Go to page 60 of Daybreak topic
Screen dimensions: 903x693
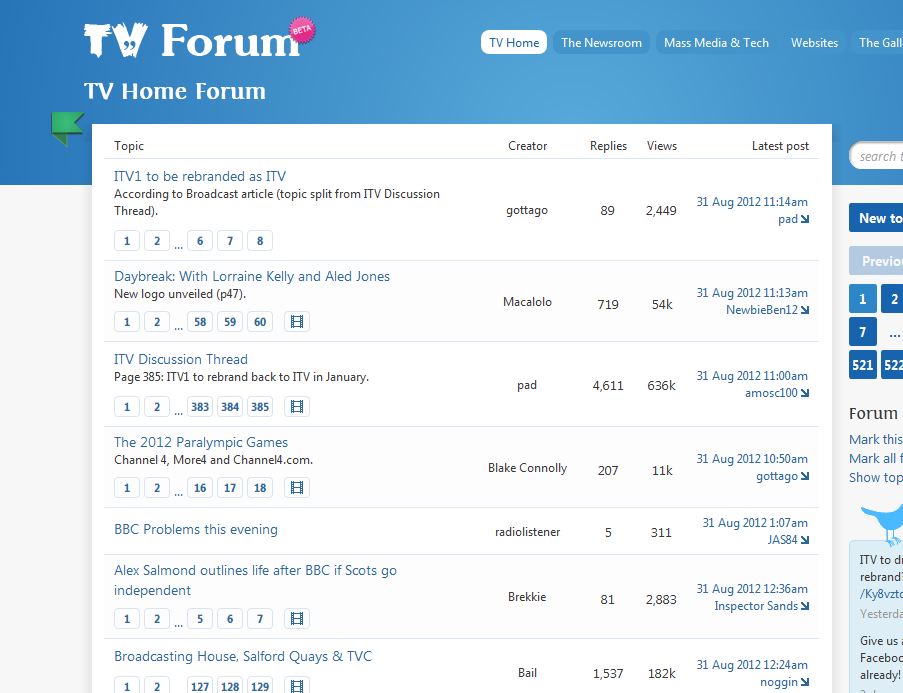coord(260,321)
